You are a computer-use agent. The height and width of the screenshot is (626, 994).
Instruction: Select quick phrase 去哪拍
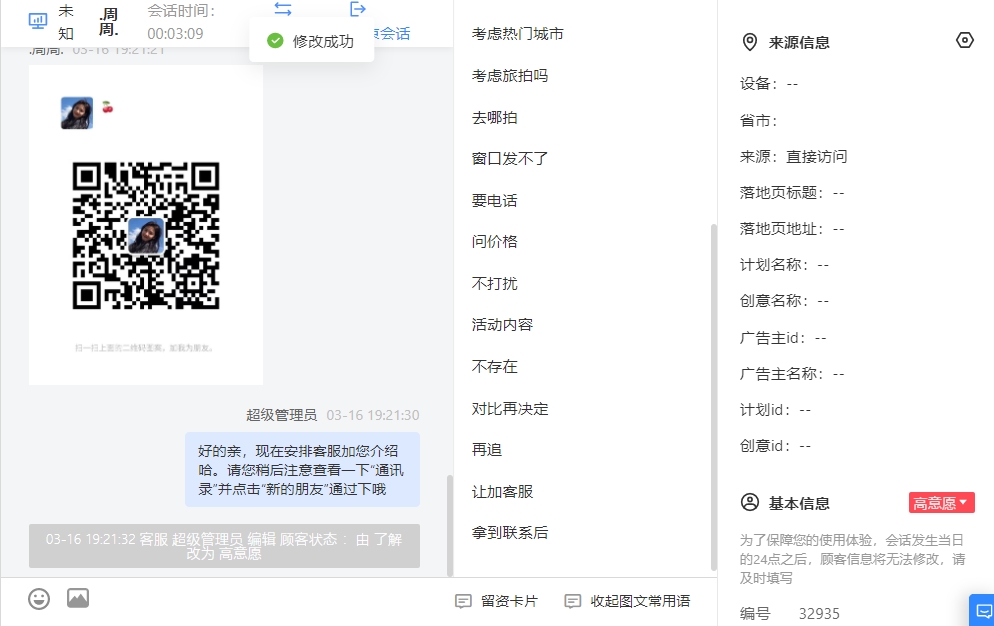click(494, 117)
